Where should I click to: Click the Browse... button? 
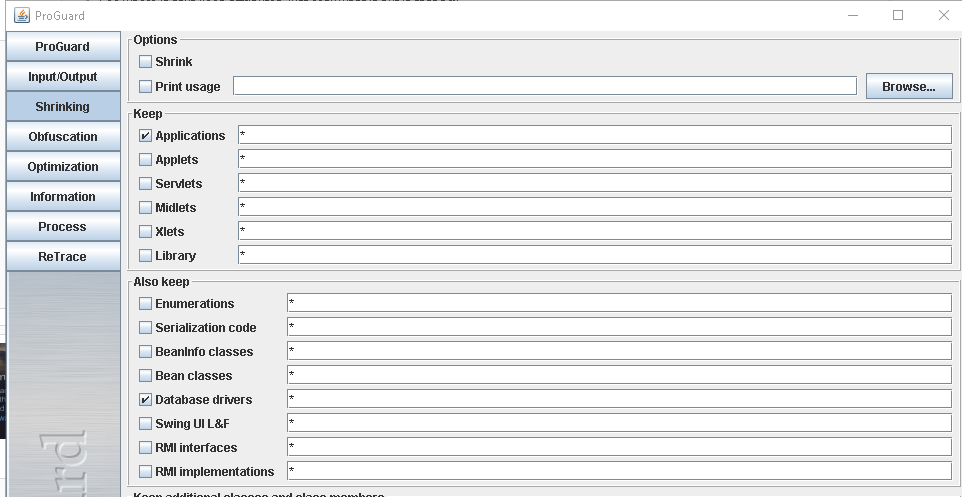click(x=909, y=87)
